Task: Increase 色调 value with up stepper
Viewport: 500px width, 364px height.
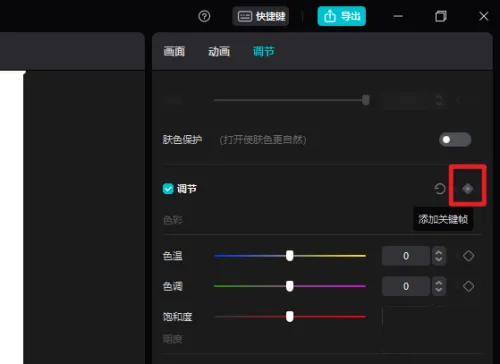Action: click(x=439, y=282)
